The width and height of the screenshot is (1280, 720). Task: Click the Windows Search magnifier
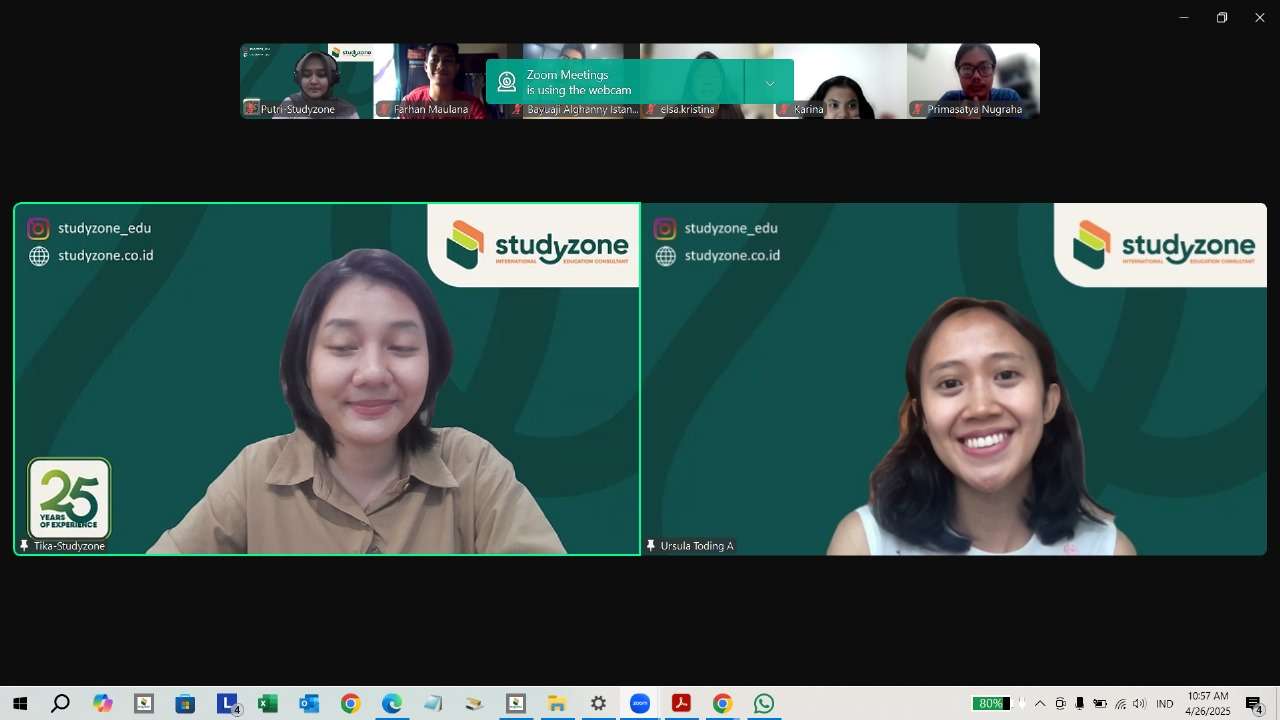point(60,704)
